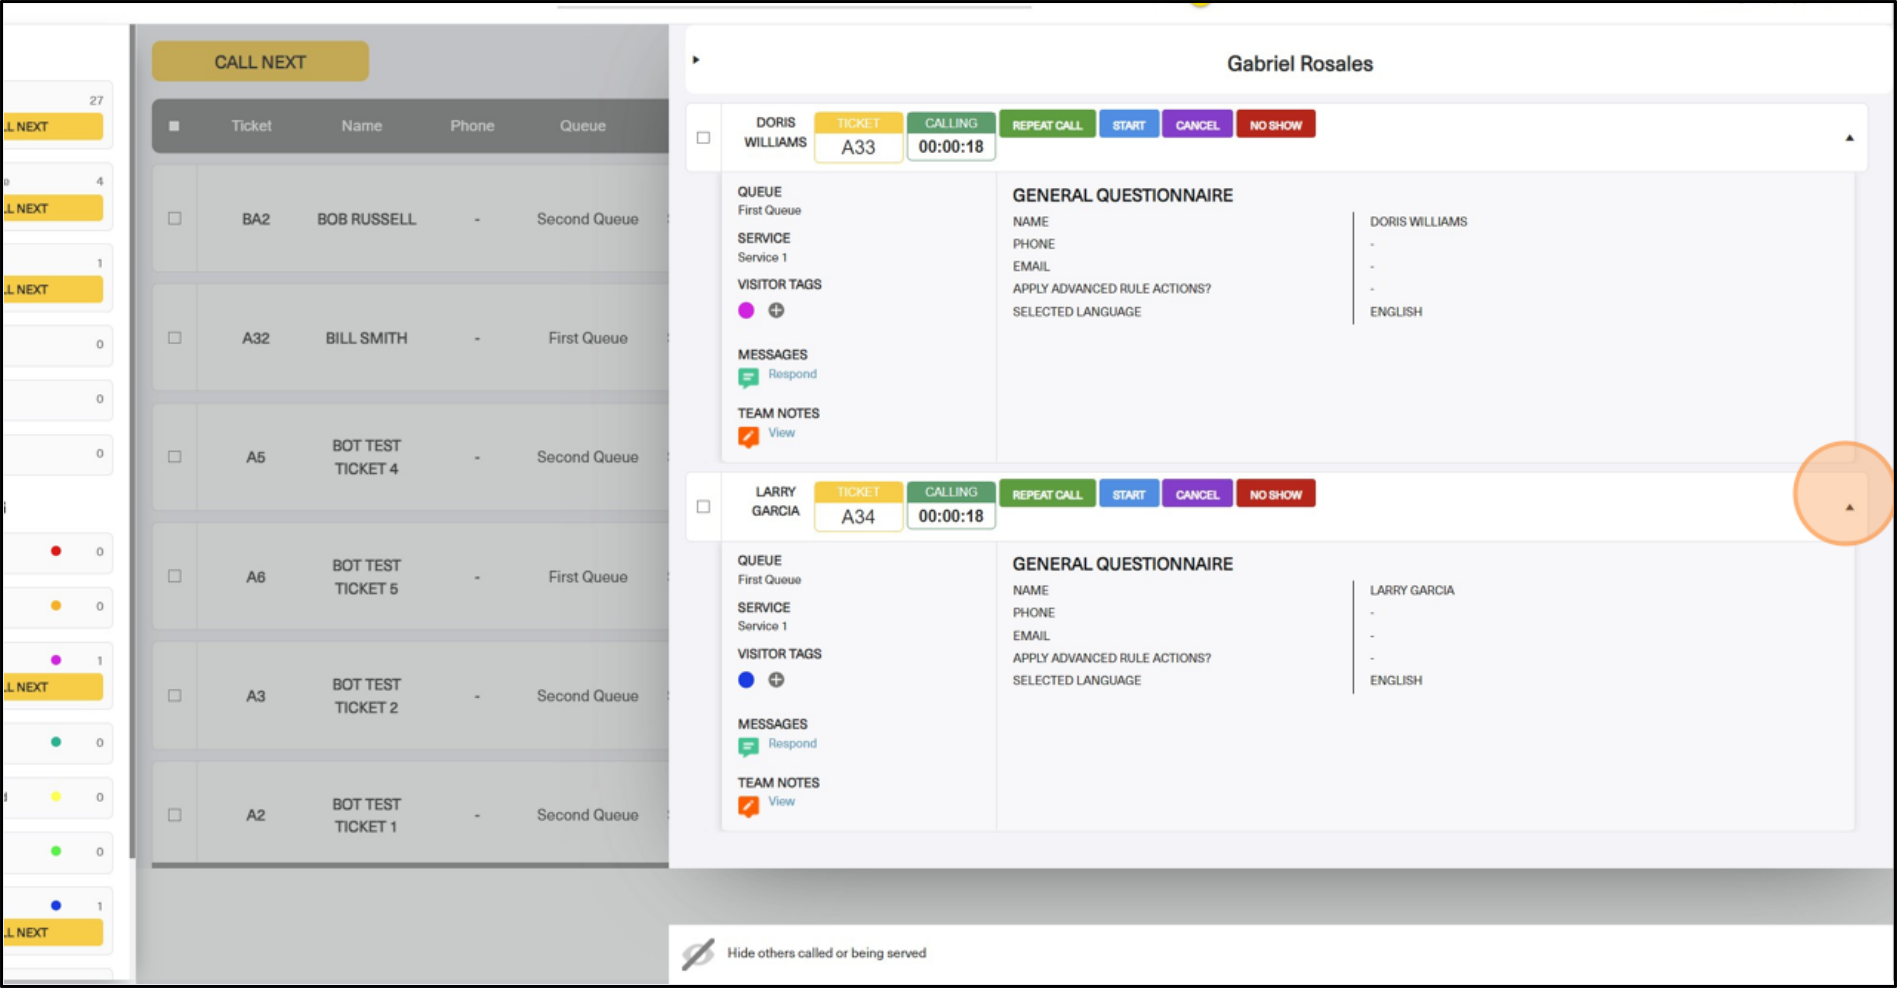Collapse side panel with the arrow beside Gabriel Rosales
Image resolution: width=1897 pixels, height=988 pixels.
click(696, 60)
